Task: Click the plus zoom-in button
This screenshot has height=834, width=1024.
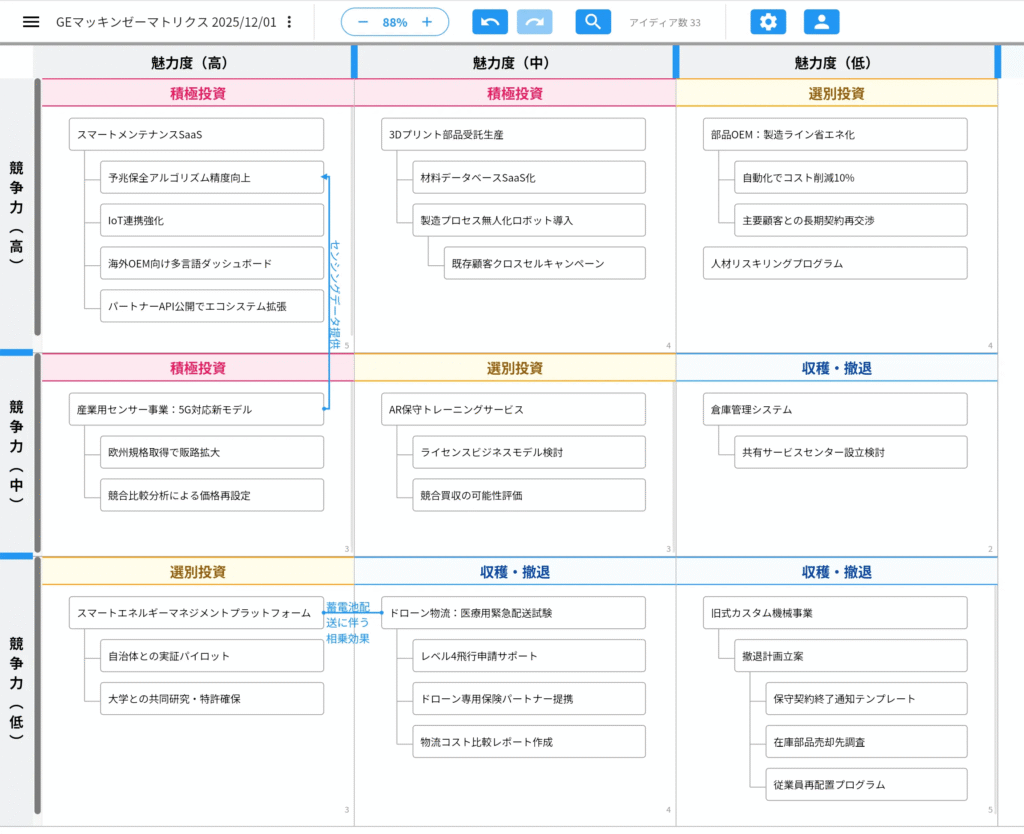Action: (427, 22)
